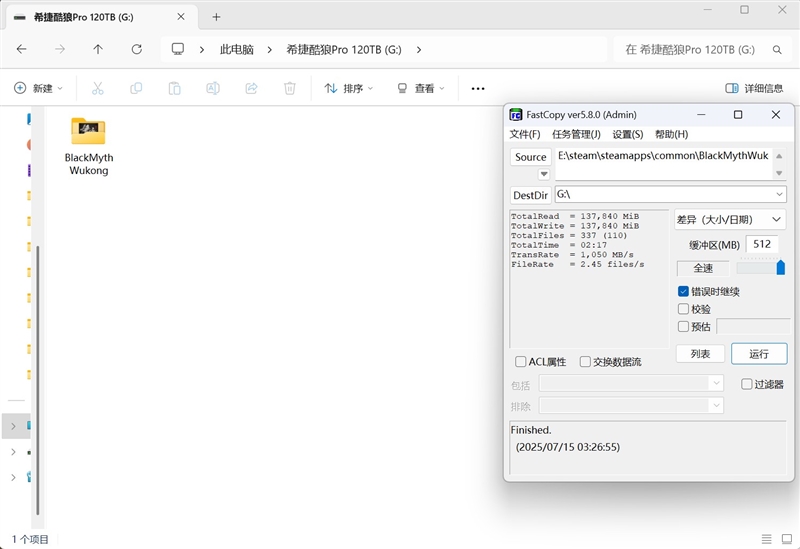Expand breadcrumb chevron after 希捷酷狼Pro 120TB (G:)
Image resolution: width=800 pixels, height=549 pixels.
tap(419, 49)
